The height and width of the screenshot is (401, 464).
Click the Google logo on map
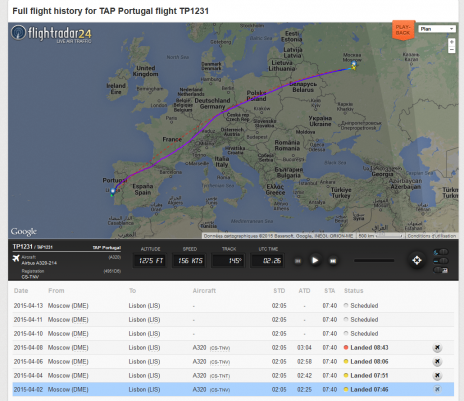click(23, 231)
